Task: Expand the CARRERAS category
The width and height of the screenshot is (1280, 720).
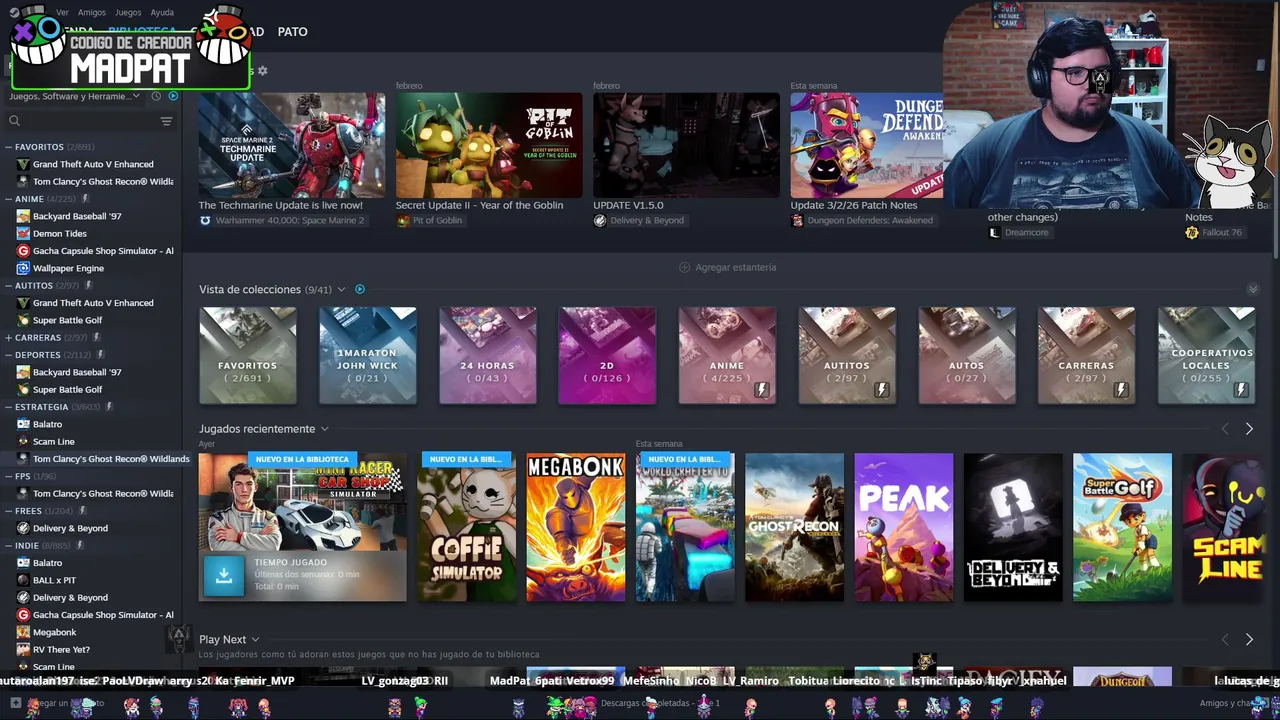Action: (x=8, y=337)
